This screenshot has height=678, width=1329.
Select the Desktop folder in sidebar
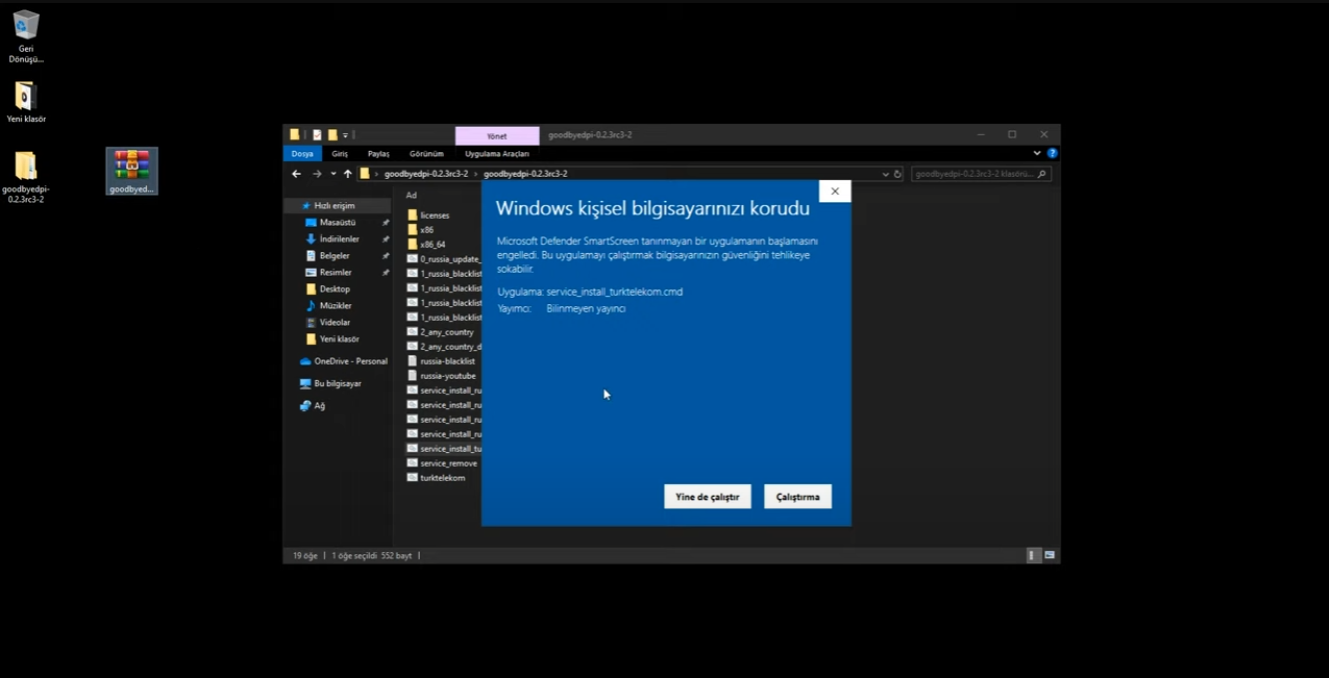click(x=334, y=289)
